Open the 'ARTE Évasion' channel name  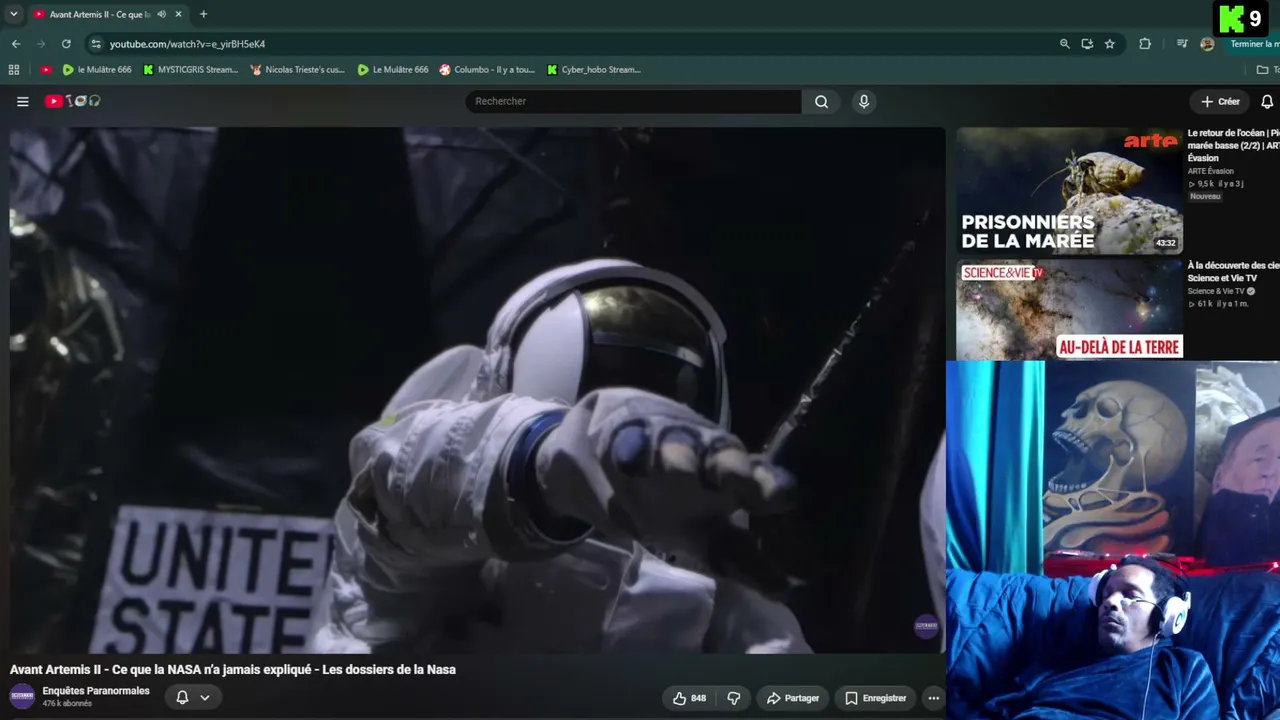tap(1211, 171)
